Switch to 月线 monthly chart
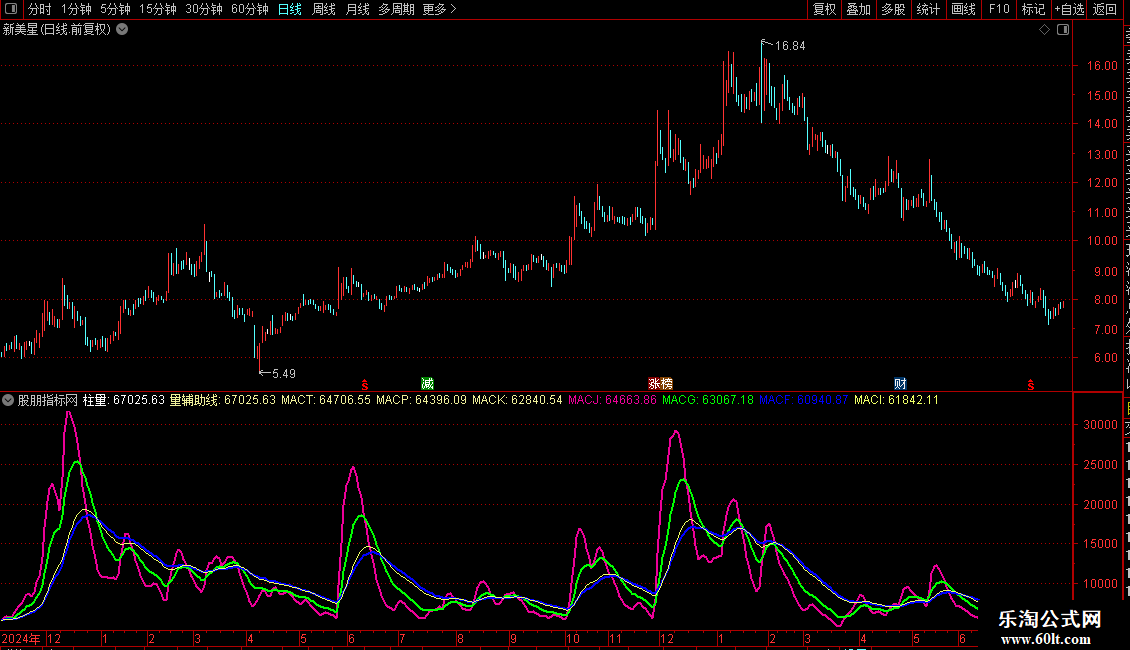Screen dimensions: 1130x650 [357, 9]
